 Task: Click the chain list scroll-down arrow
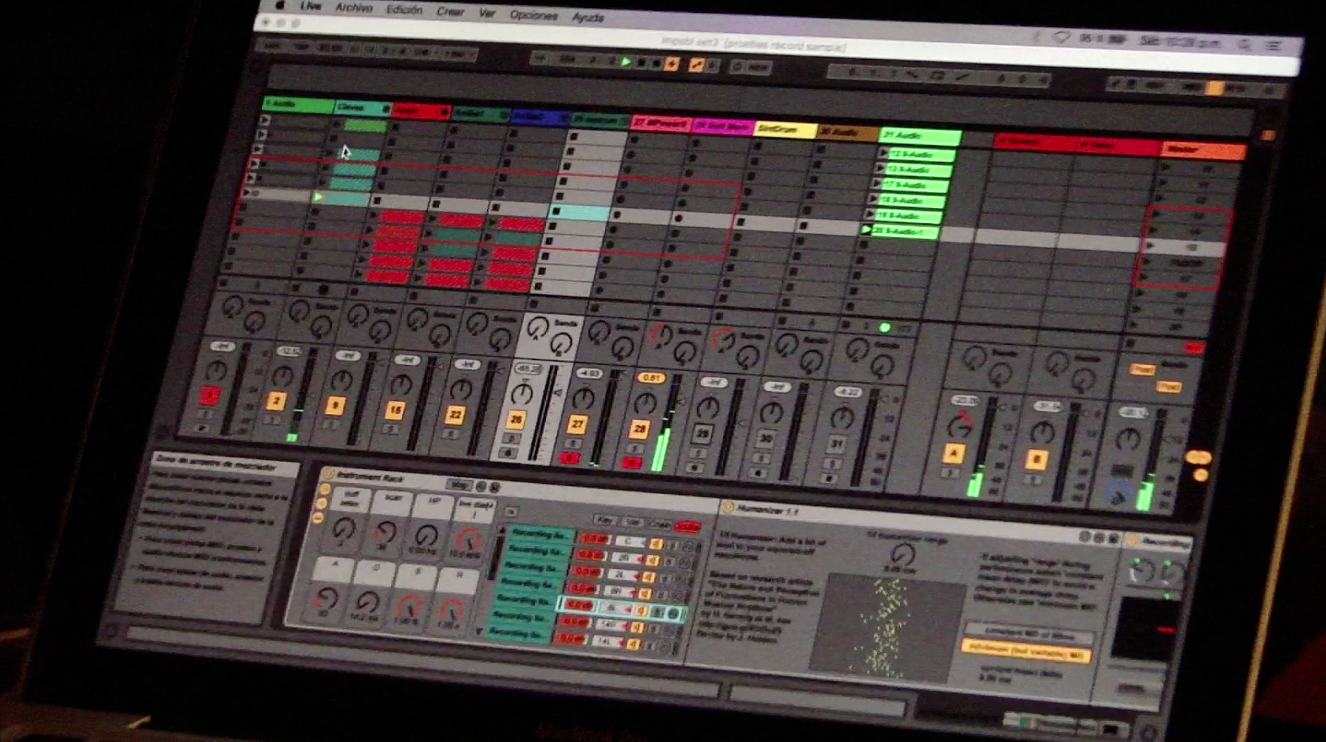[x=479, y=631]
